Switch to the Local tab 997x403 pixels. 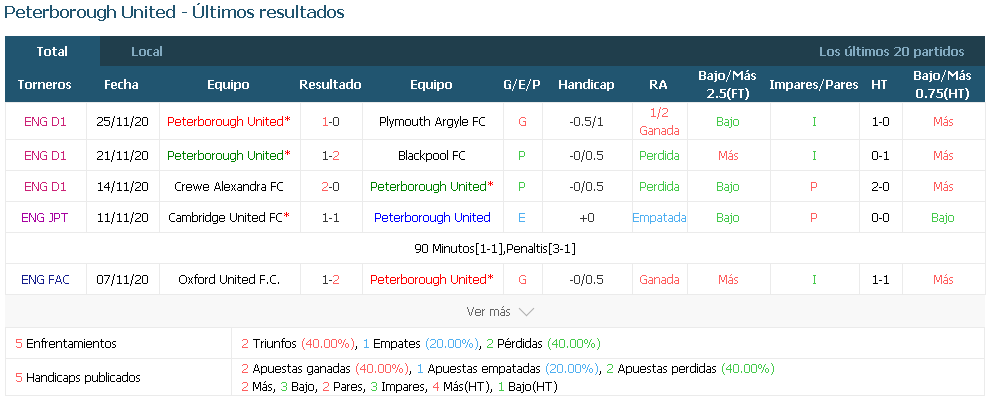(x=147, y=51)
